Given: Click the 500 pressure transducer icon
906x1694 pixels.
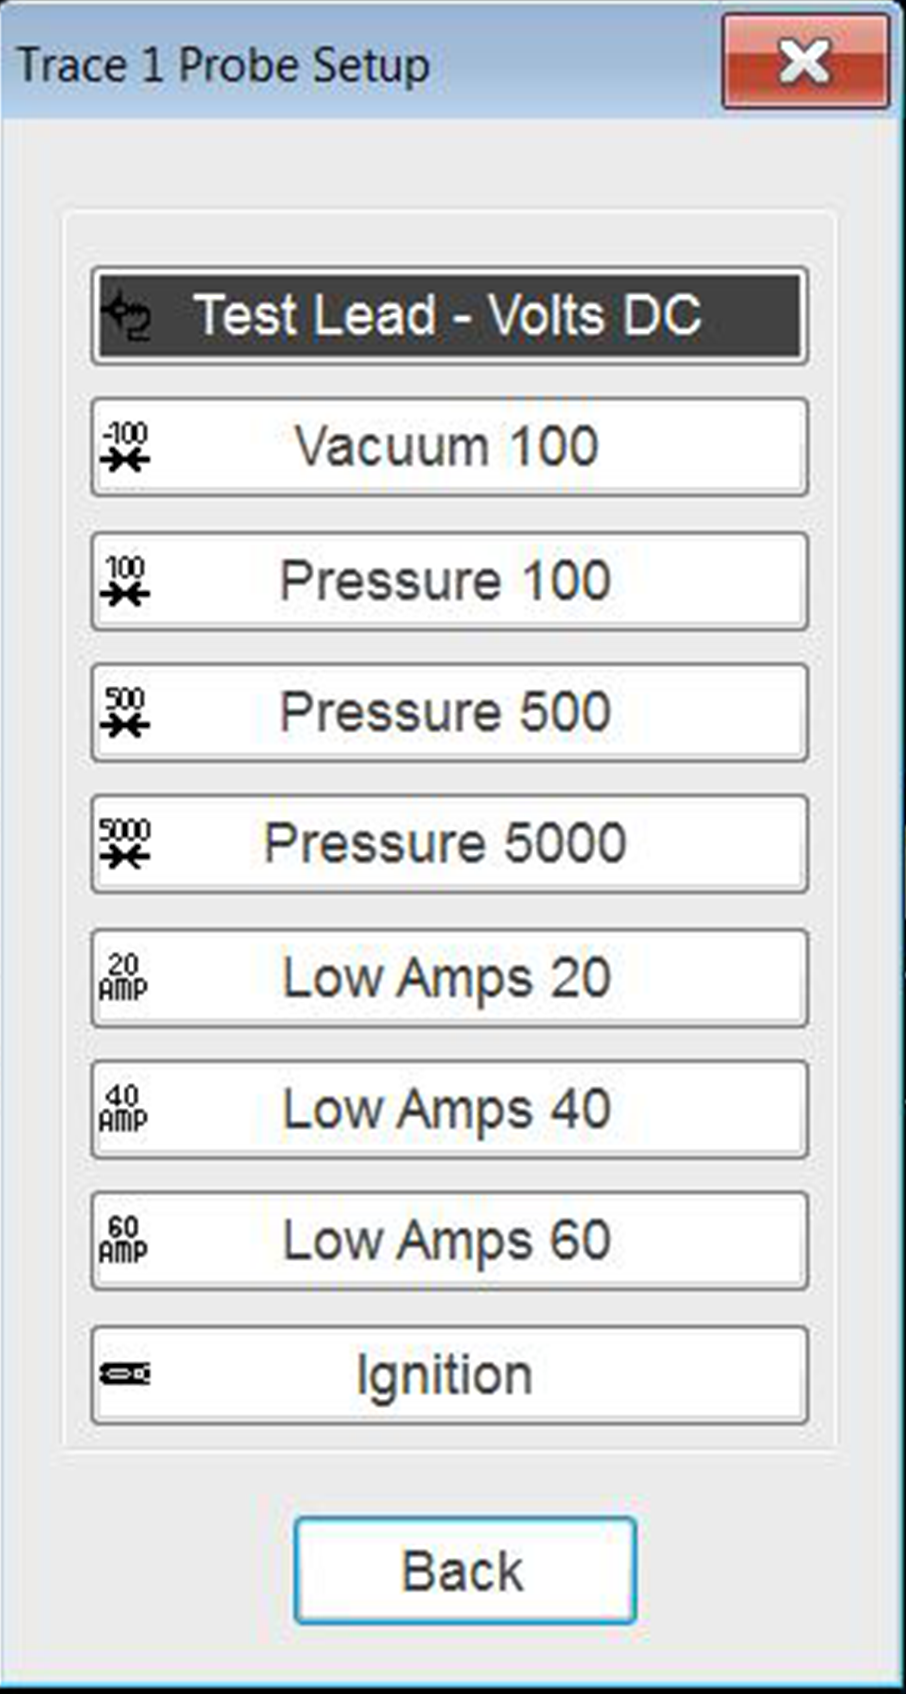Looking at the screenshot, I should tap(125, 712).
